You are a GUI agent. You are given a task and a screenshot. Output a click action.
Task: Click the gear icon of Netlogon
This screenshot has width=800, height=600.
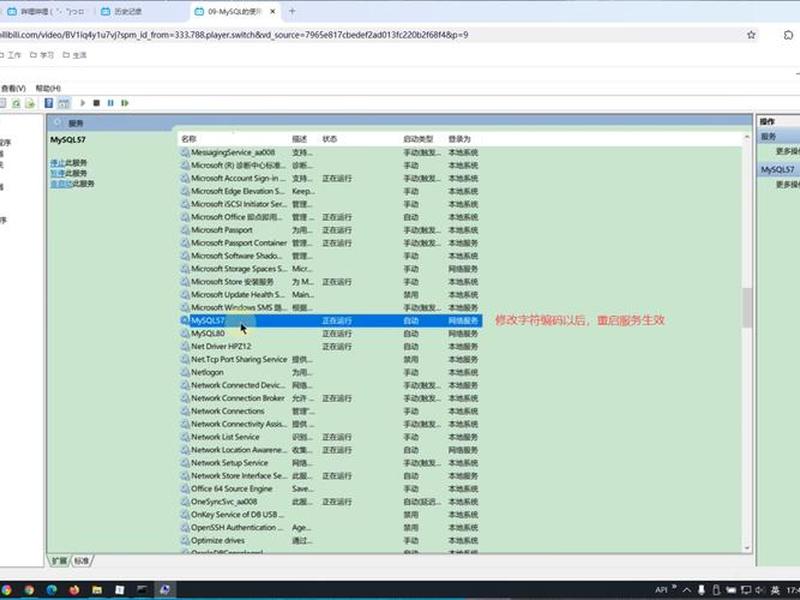coord(185,372)
